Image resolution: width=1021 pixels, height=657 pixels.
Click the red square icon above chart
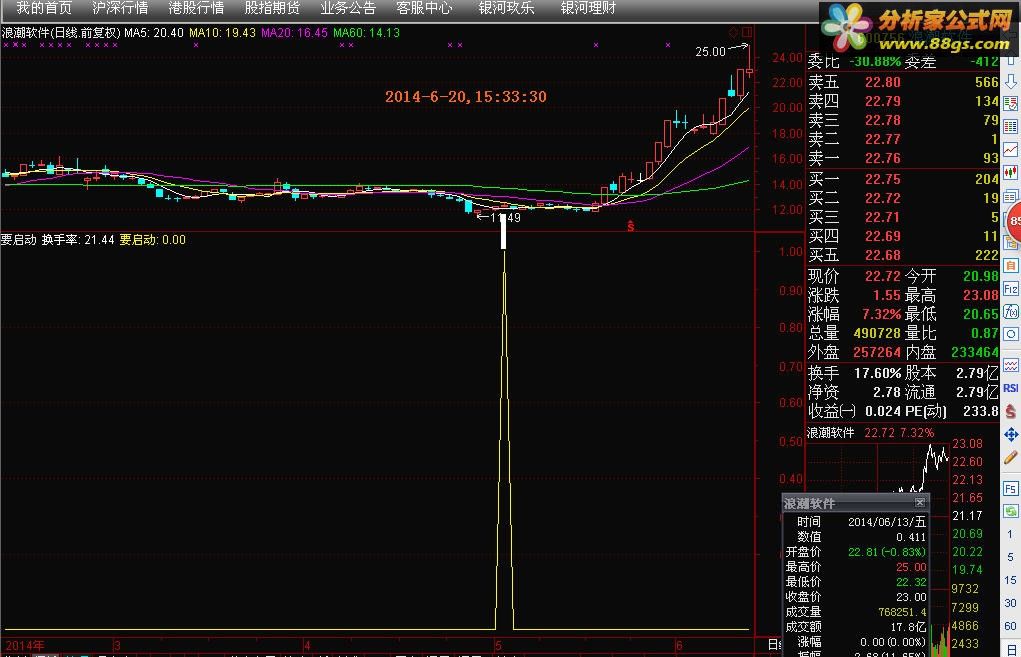click(x=747, y=31)
